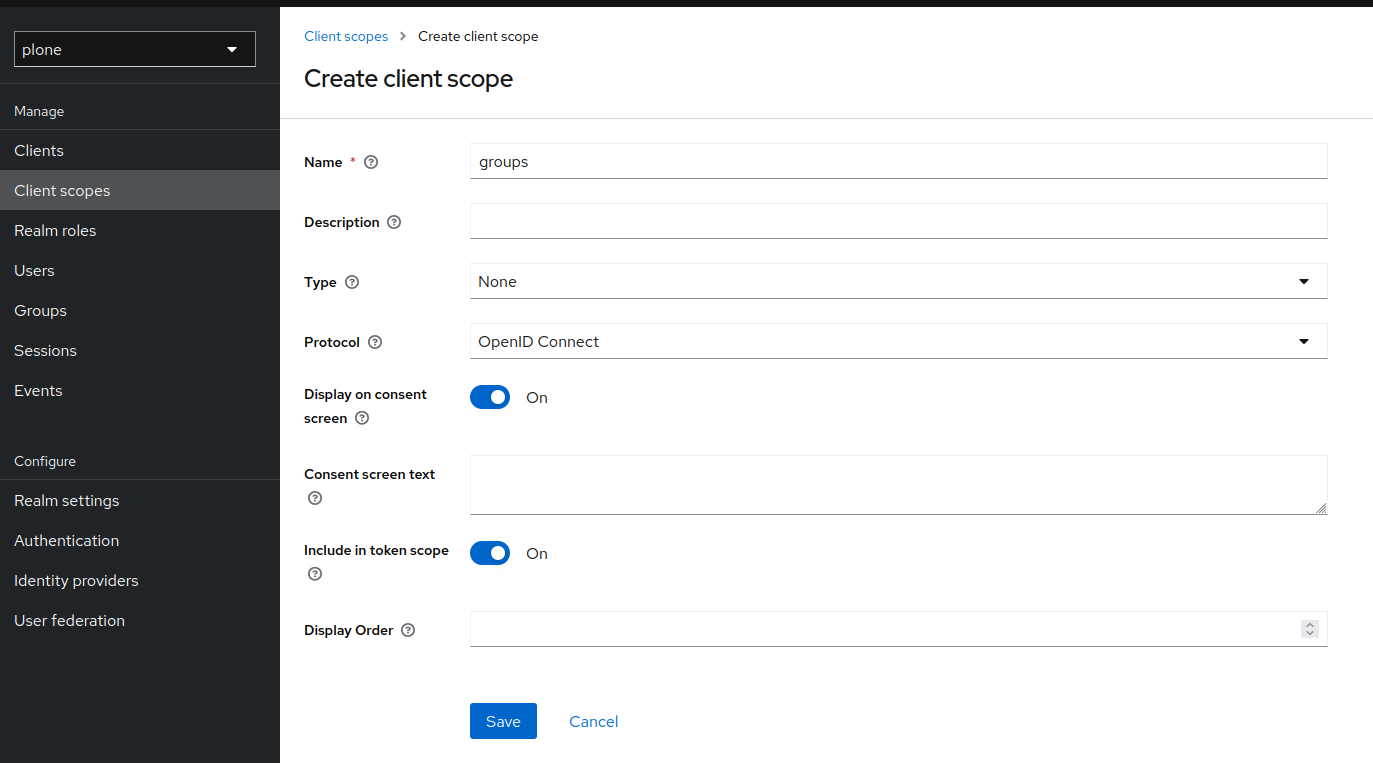Click inside the Consent screen text area
This screenshot has width=1373, height=763.
tap(898, 485)
